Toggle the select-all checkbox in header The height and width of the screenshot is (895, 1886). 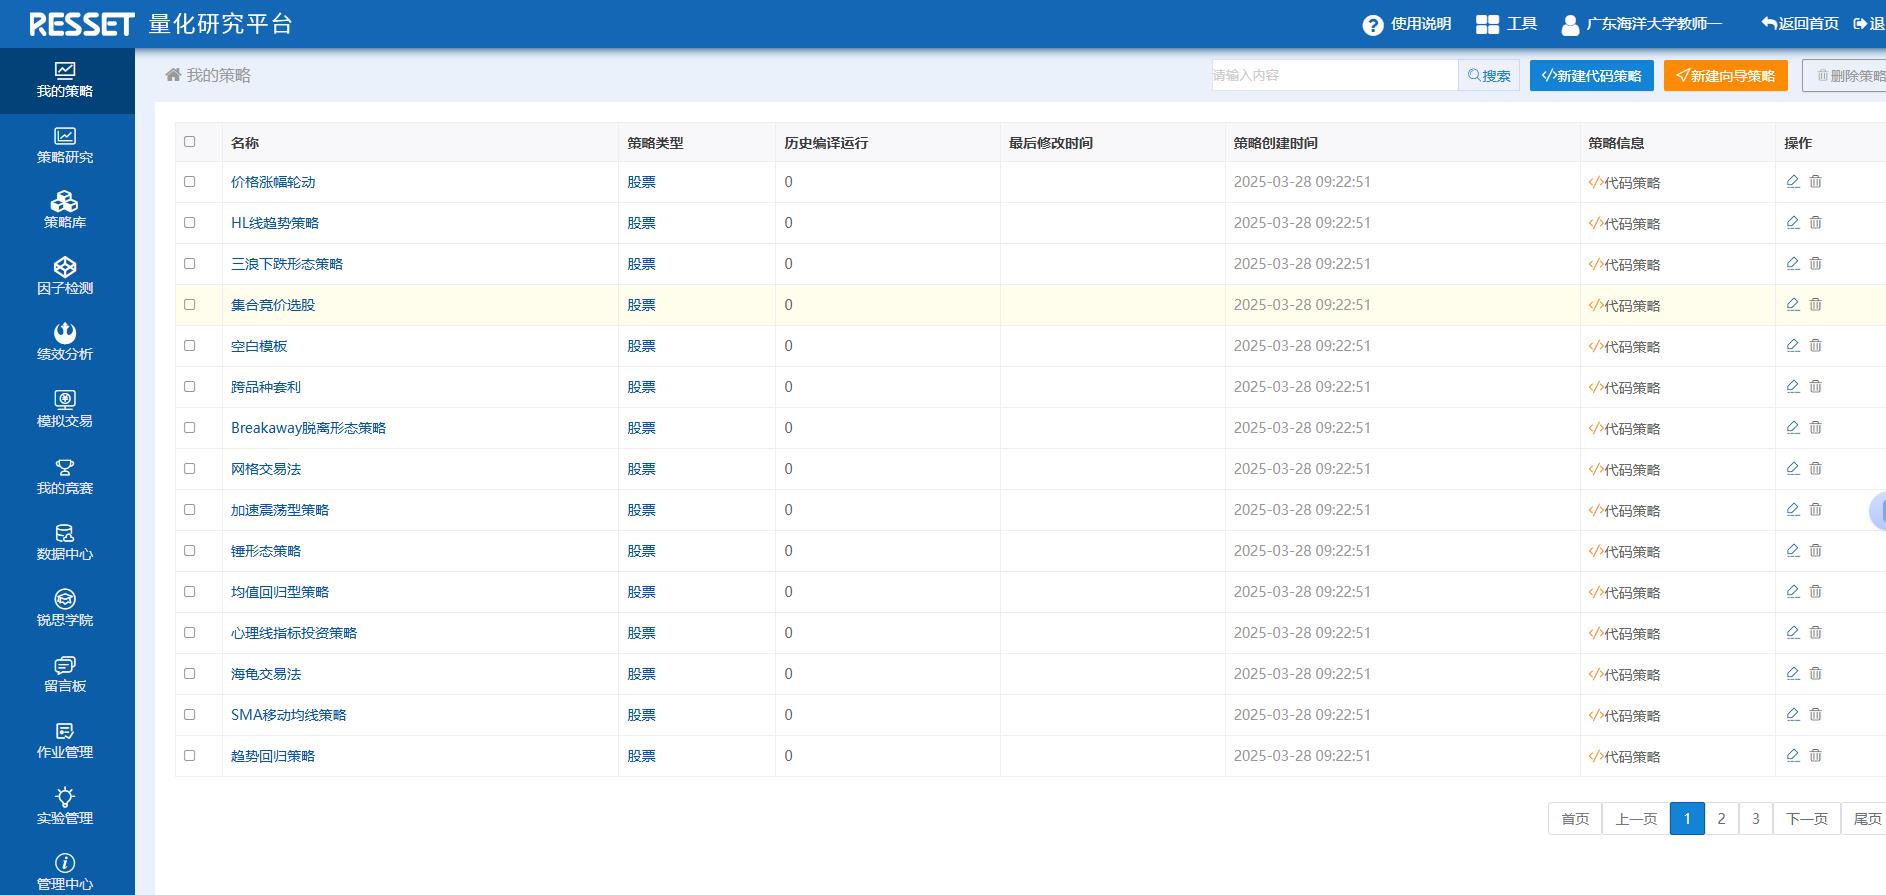click(190, 141)
